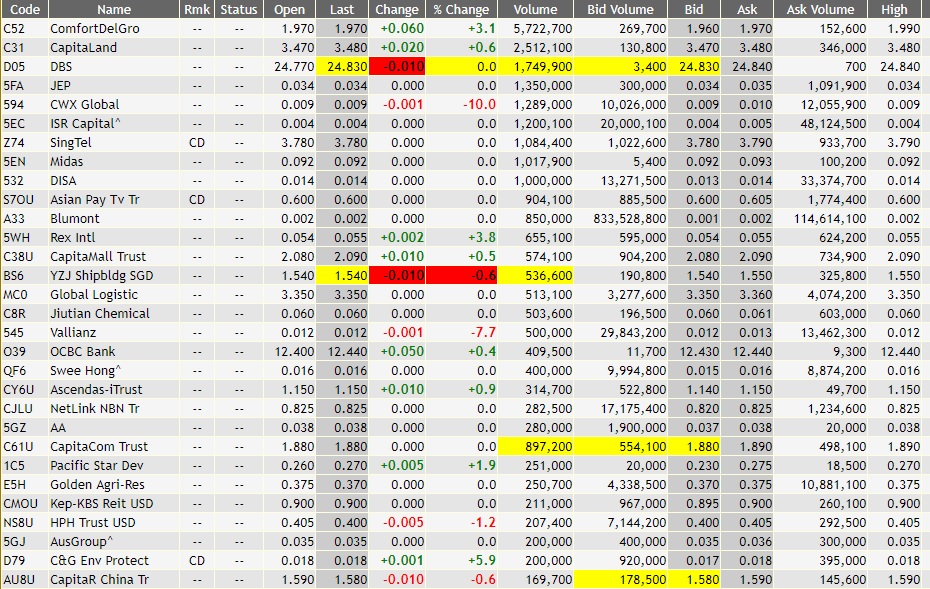Sort by the Last column header
This screenshot has height=589, width=930.
pyautogui.click(x=342, y=9)
